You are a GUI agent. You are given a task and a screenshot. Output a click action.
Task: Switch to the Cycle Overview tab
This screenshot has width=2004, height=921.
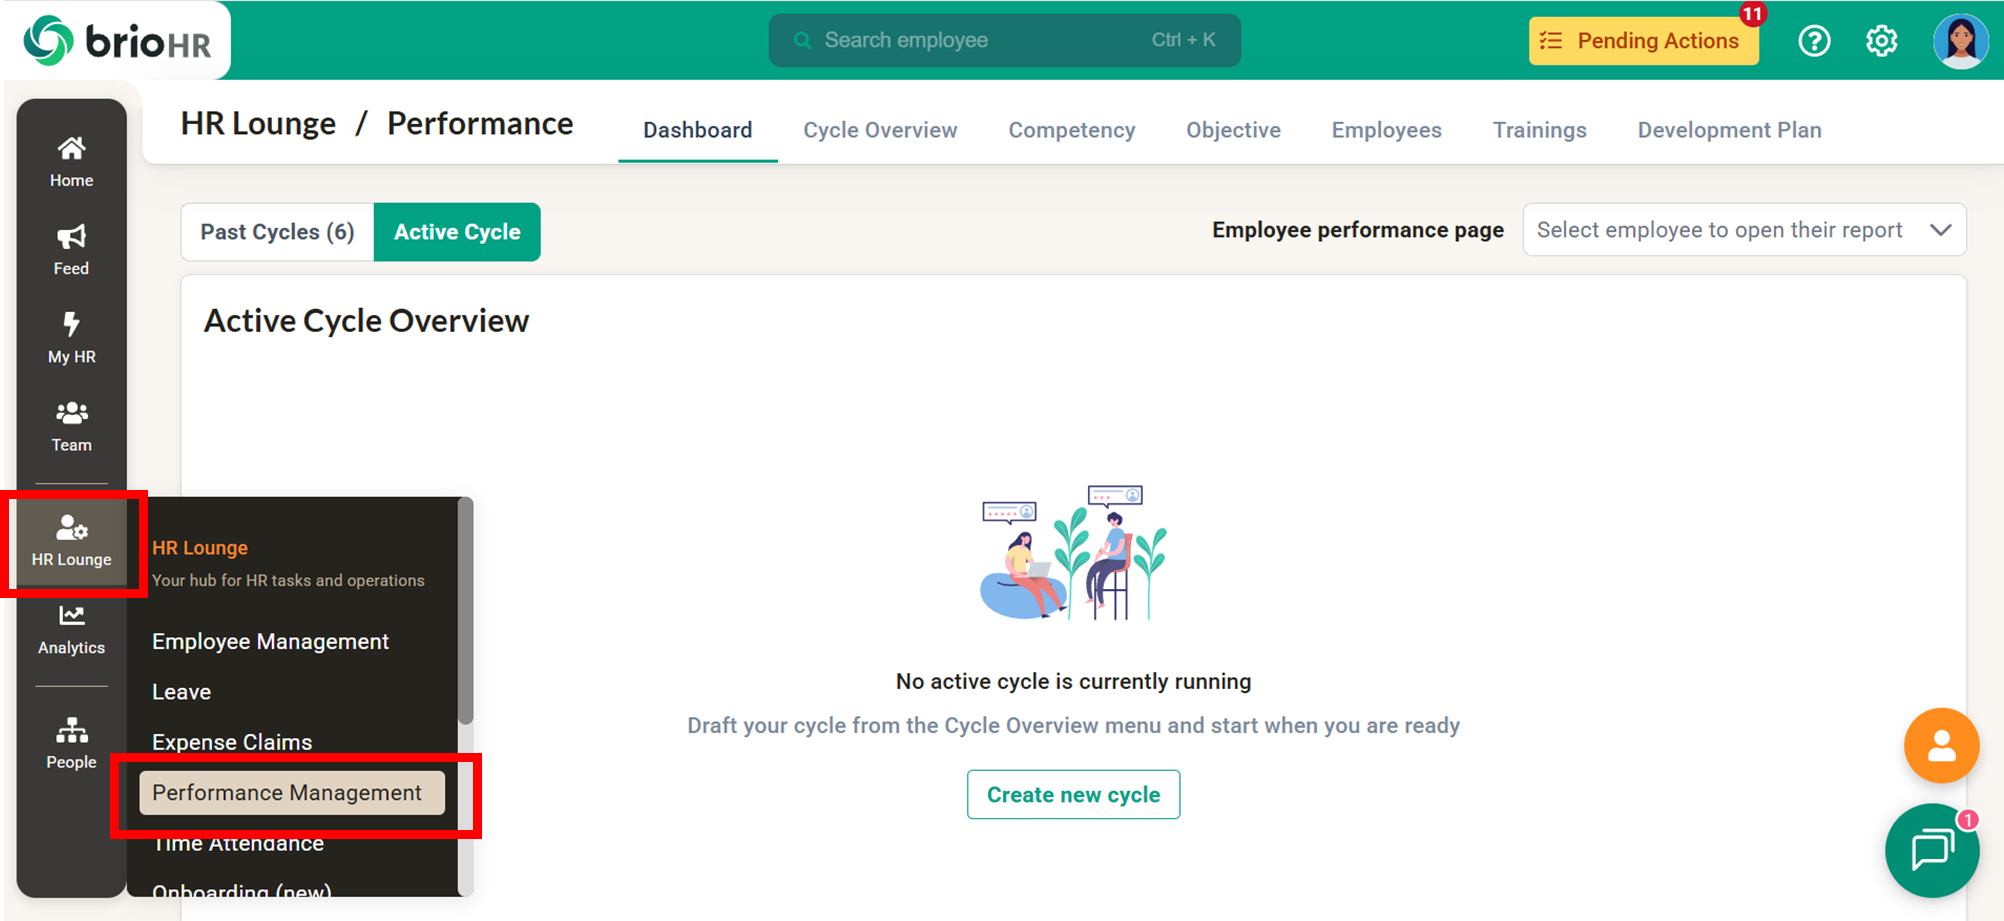pyautogui.click(x=880, y=130)
